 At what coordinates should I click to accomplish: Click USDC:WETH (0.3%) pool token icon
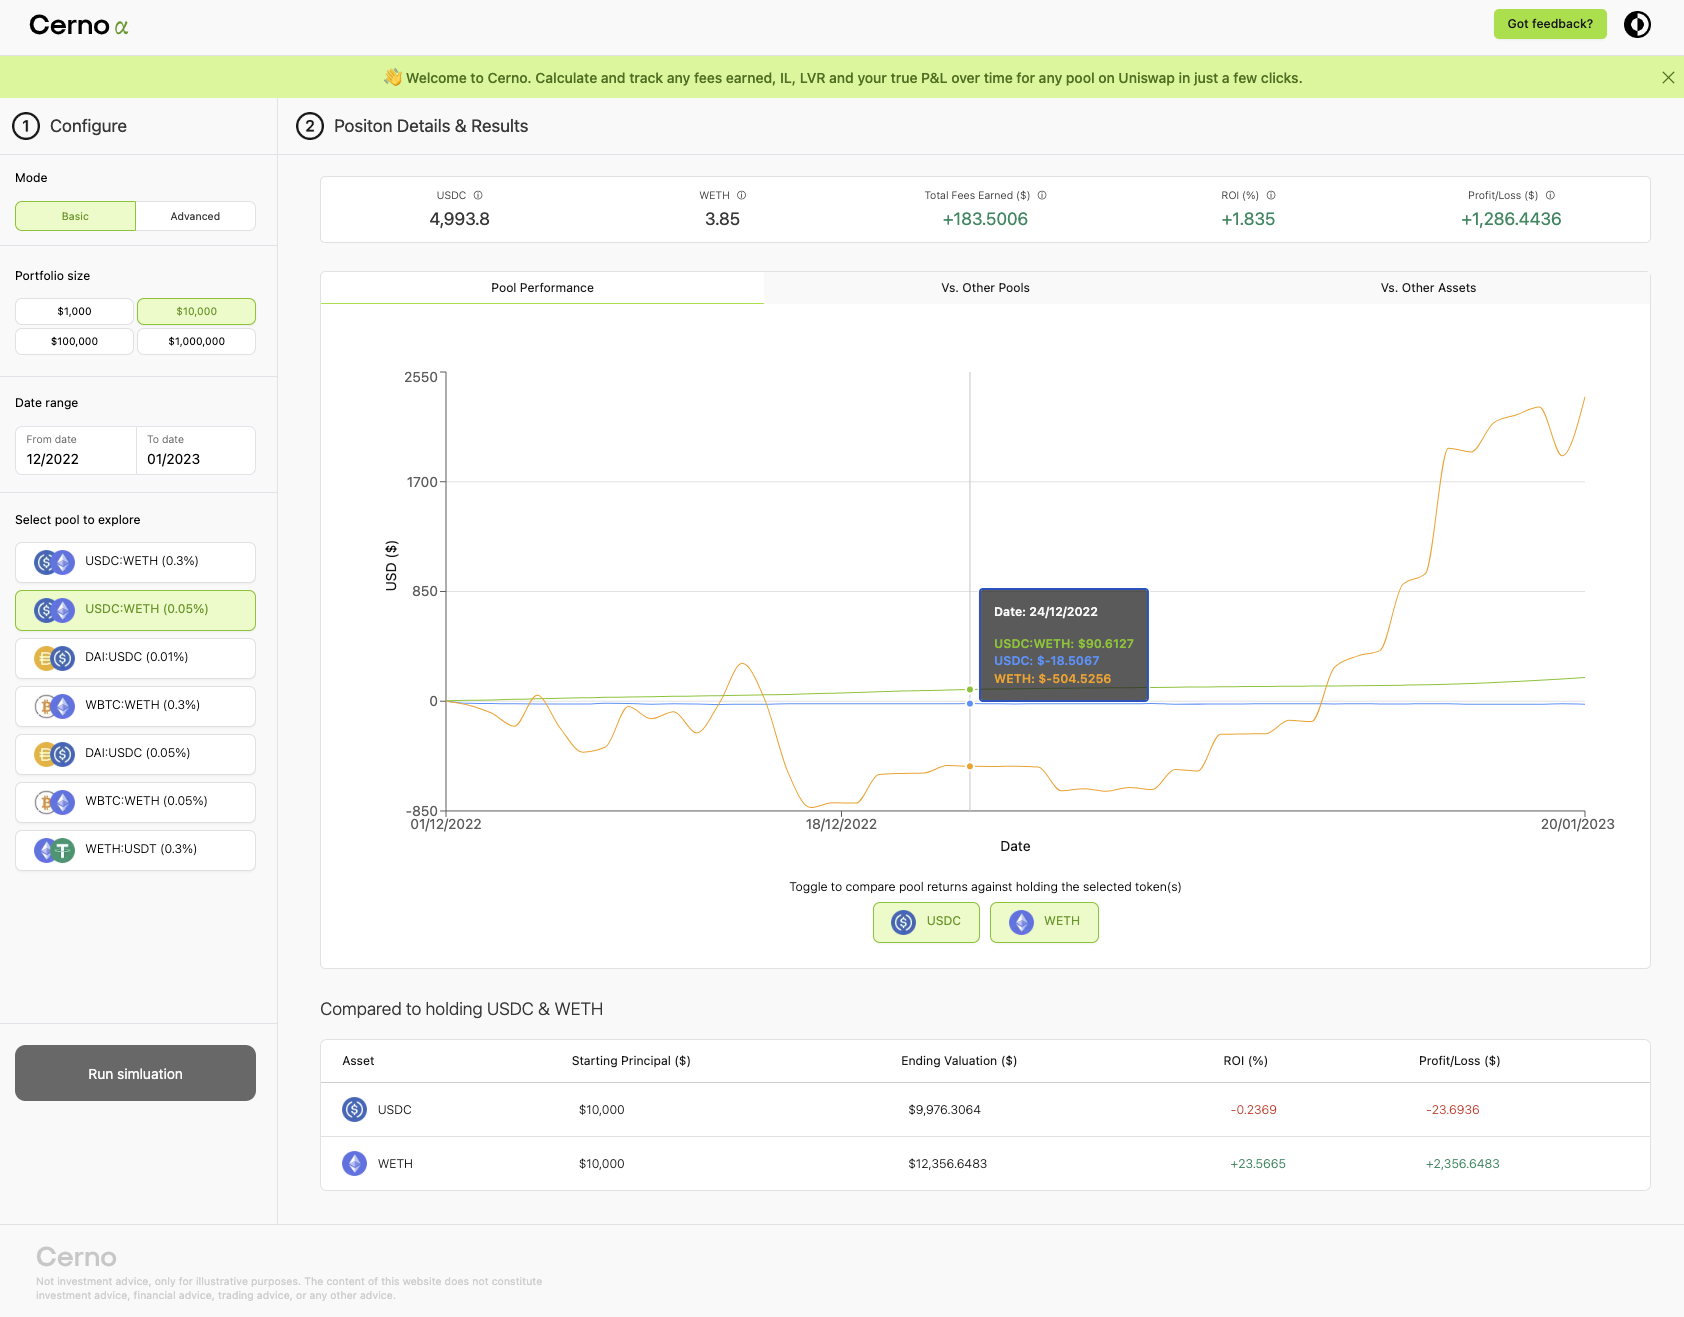[54, 562]
